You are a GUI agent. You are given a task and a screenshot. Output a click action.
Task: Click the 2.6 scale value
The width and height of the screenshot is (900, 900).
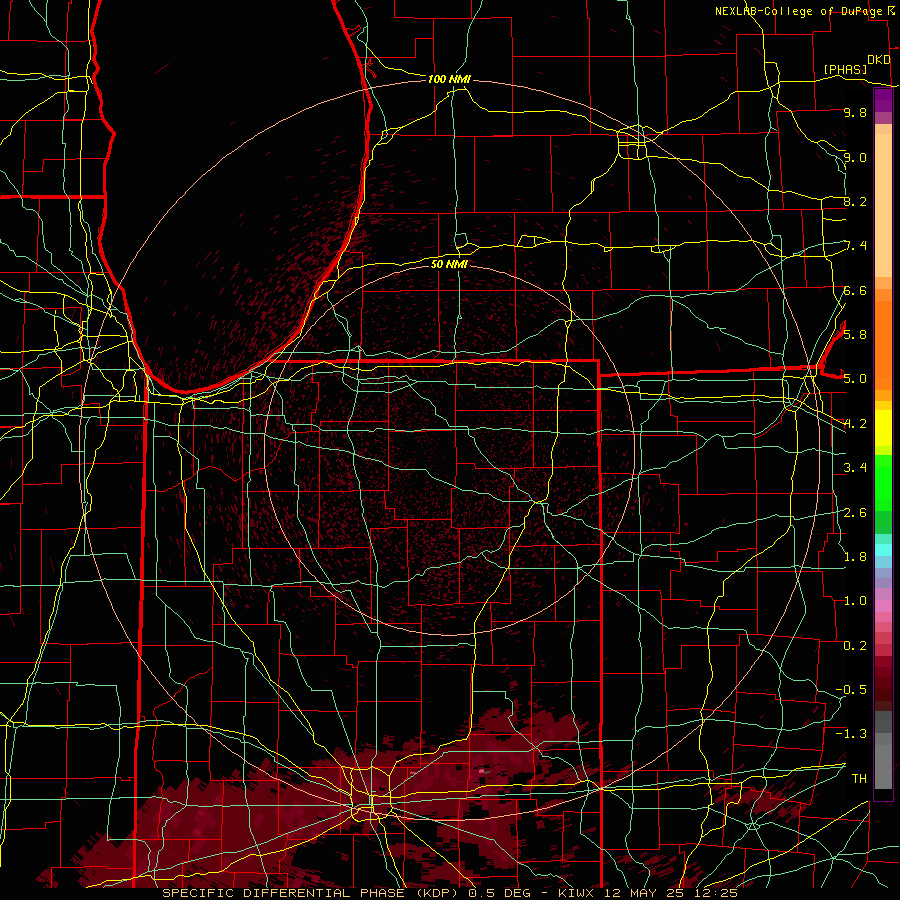(x=855, y=513)
